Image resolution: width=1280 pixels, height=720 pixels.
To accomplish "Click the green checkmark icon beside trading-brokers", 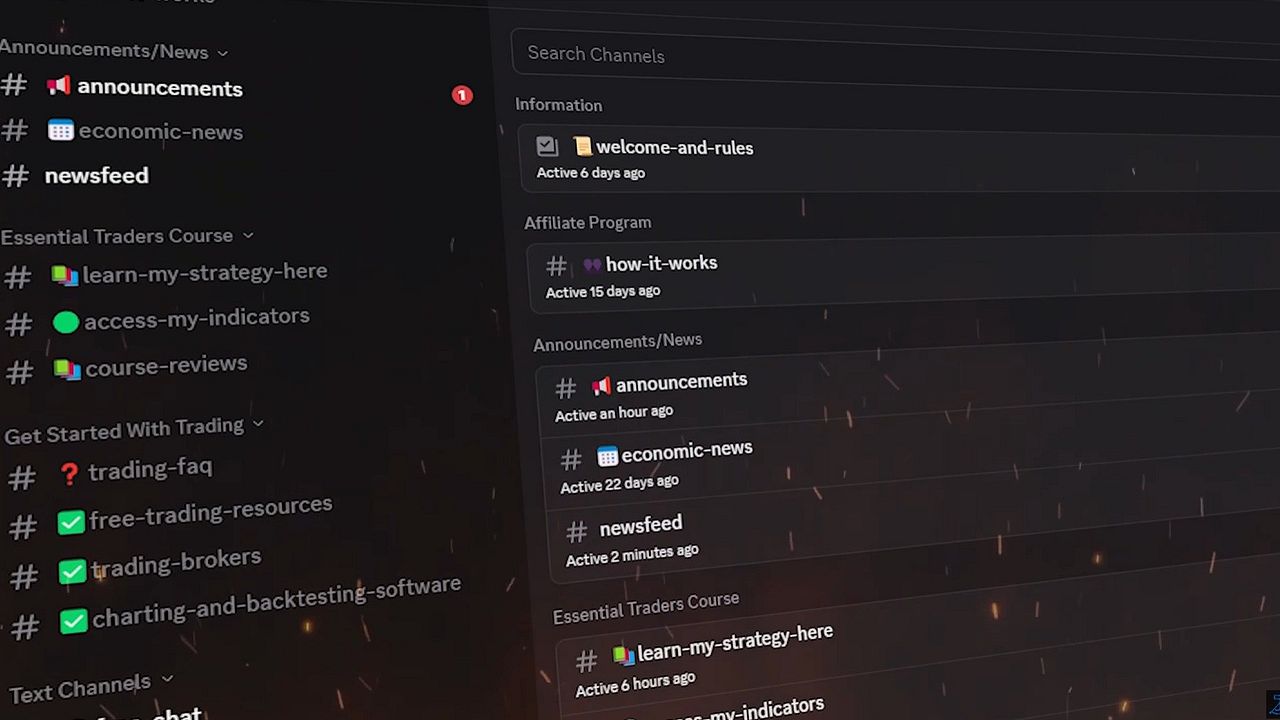I will tap(72, 572).
